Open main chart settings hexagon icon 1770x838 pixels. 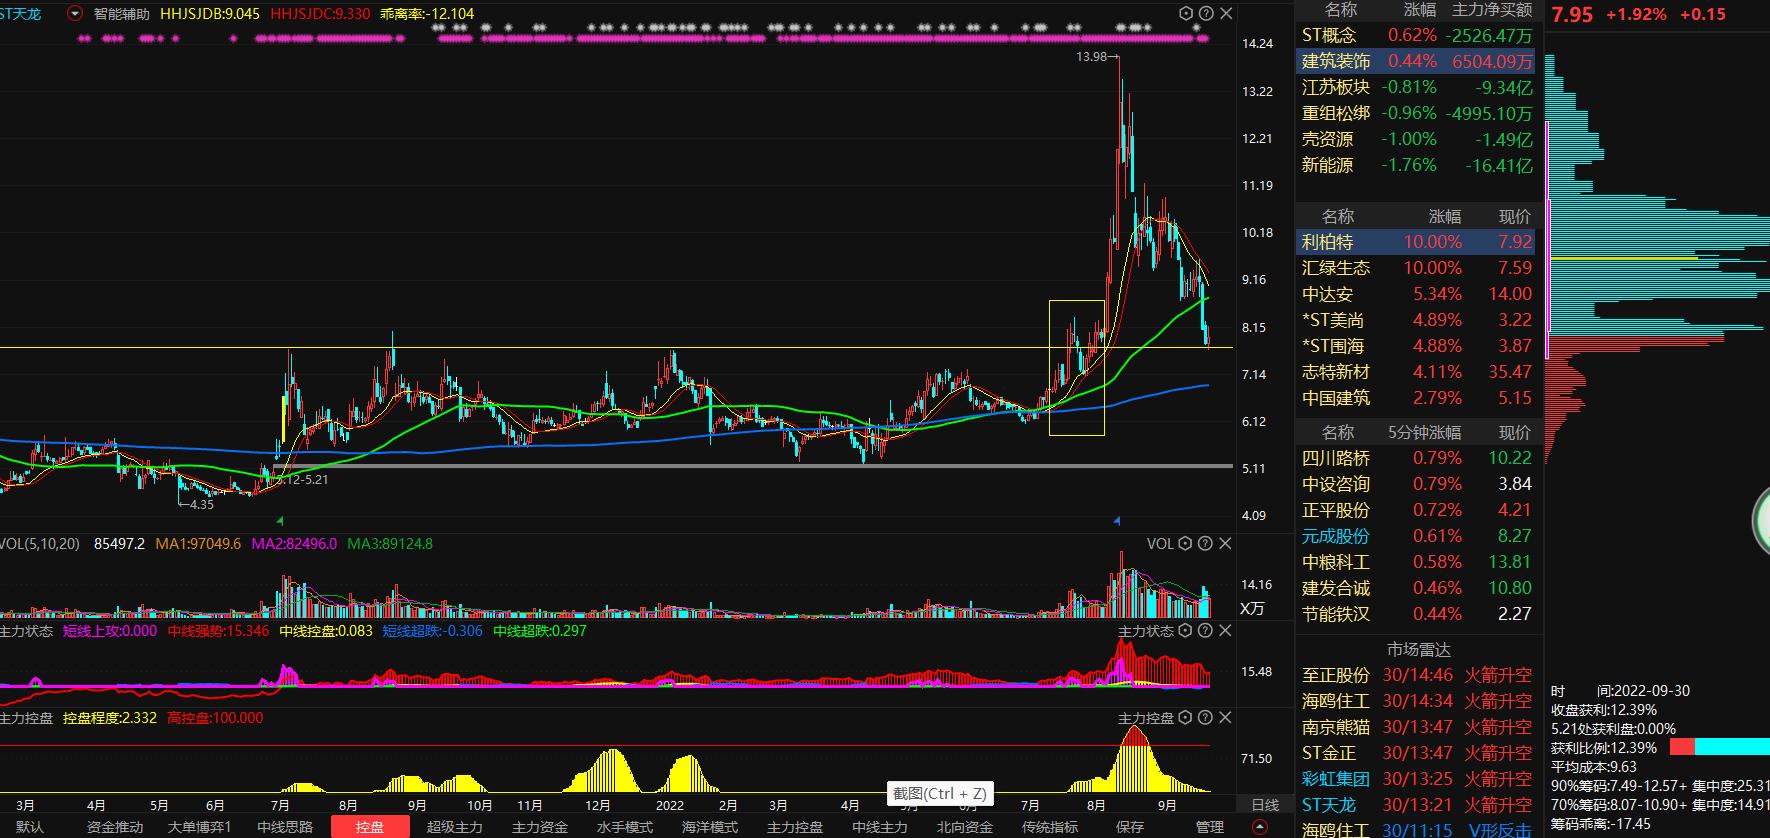pyautogui.click(x=1186, y=14)
